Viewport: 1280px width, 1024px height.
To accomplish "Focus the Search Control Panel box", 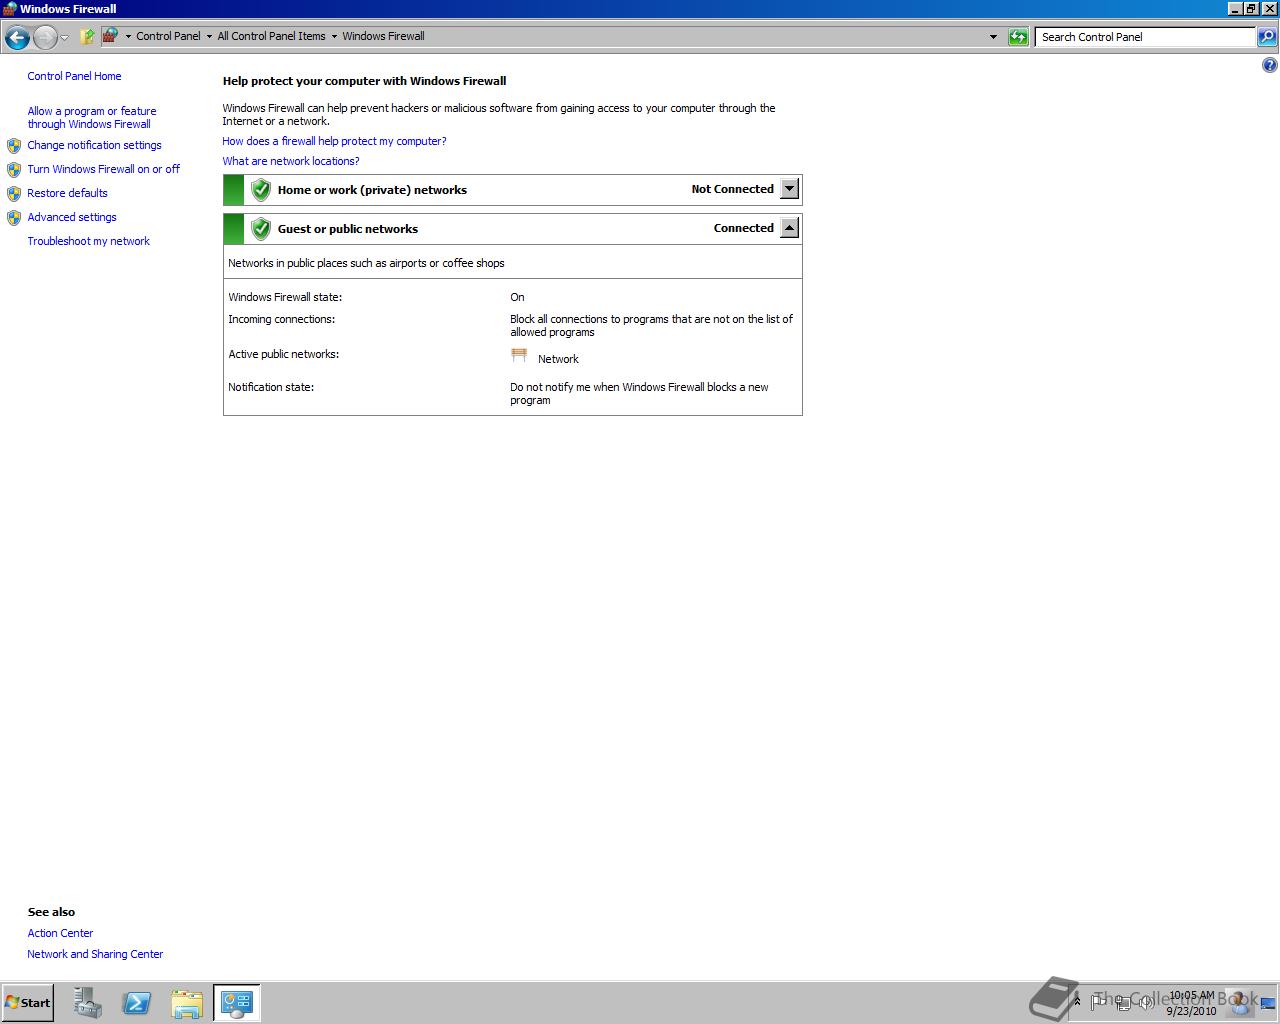I will (x=1145, y=37).
